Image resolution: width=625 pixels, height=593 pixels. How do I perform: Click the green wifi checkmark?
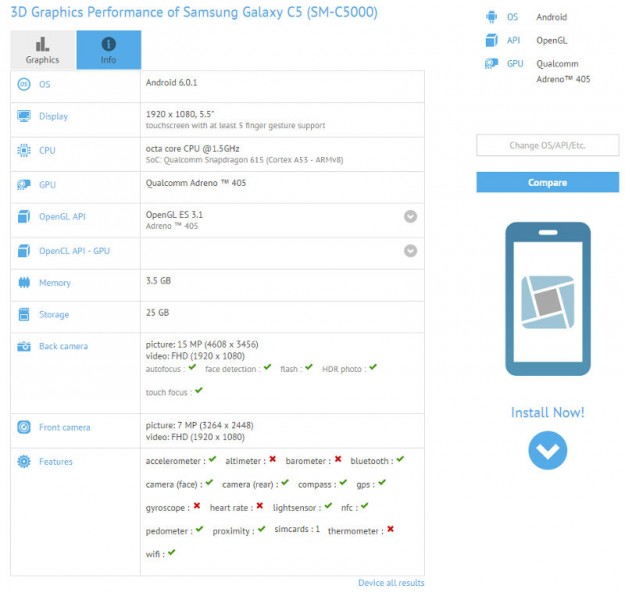(x=172, y=552)
